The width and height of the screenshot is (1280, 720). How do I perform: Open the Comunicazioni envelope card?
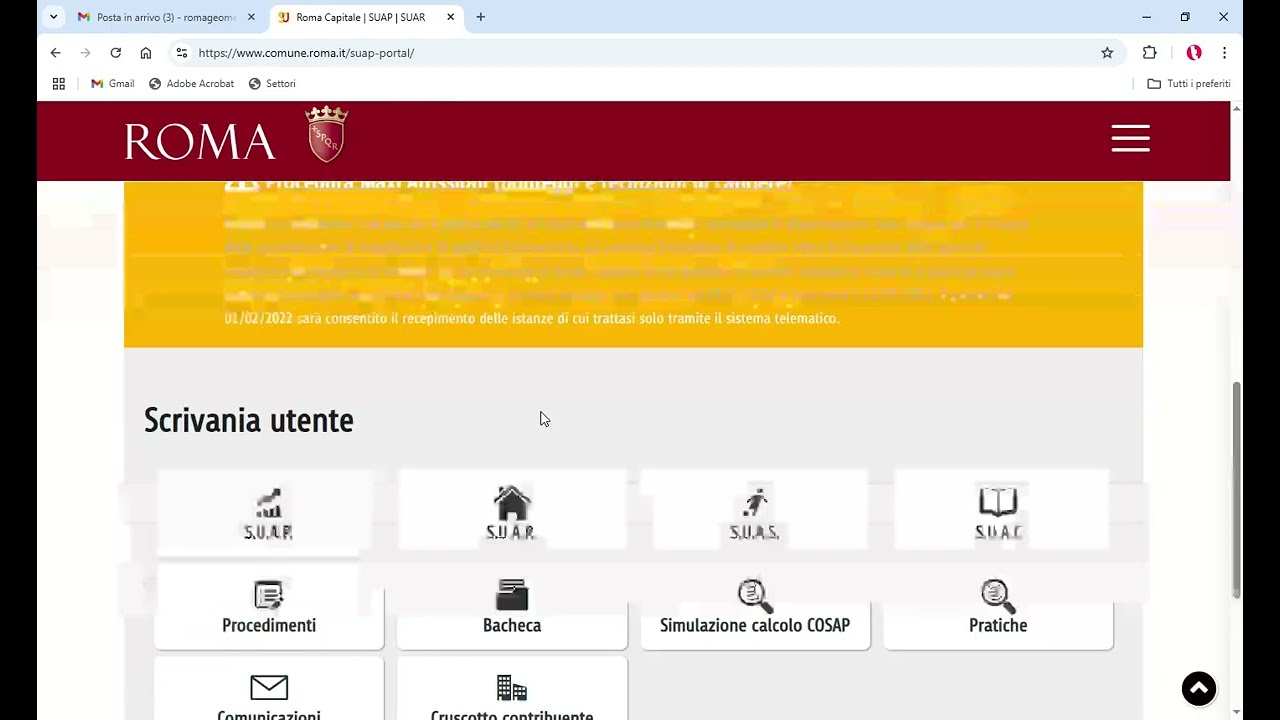point(269,690)
